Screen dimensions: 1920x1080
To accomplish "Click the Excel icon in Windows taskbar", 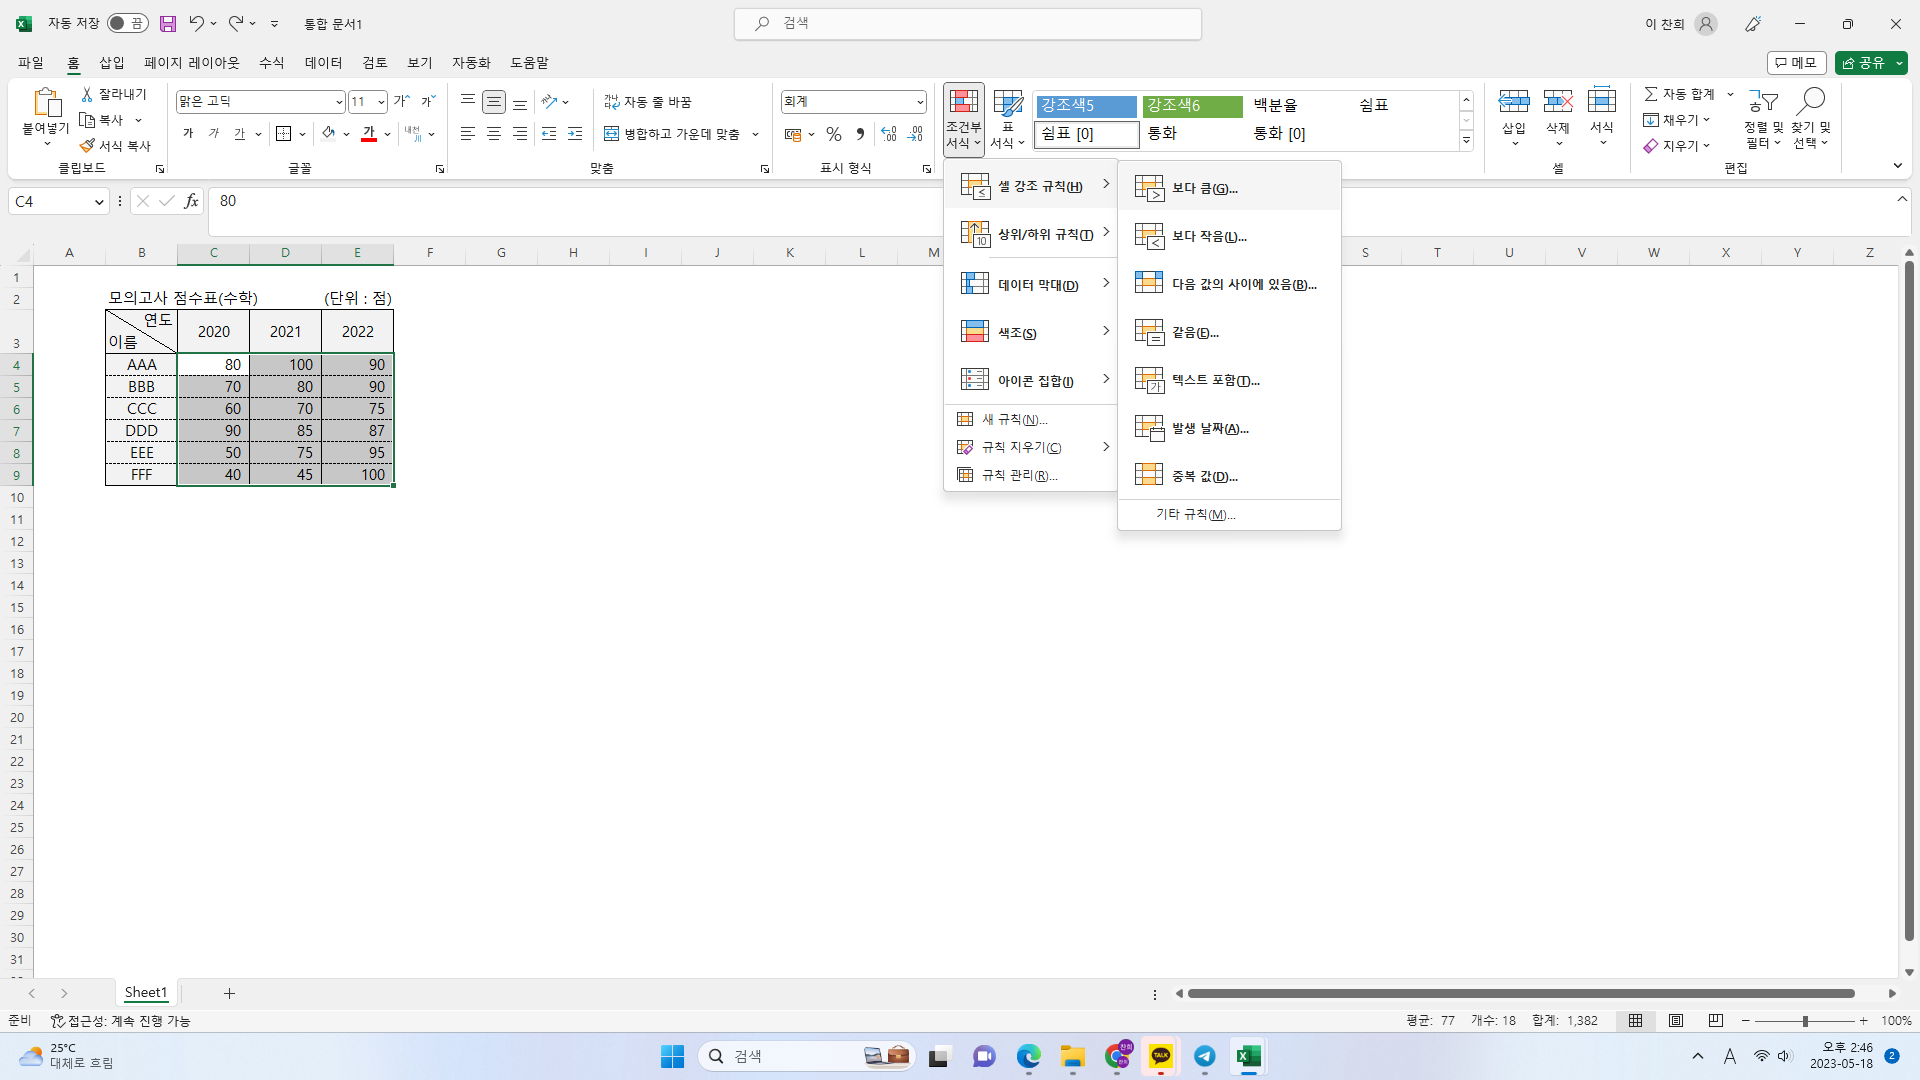I will point(1248,1056).
